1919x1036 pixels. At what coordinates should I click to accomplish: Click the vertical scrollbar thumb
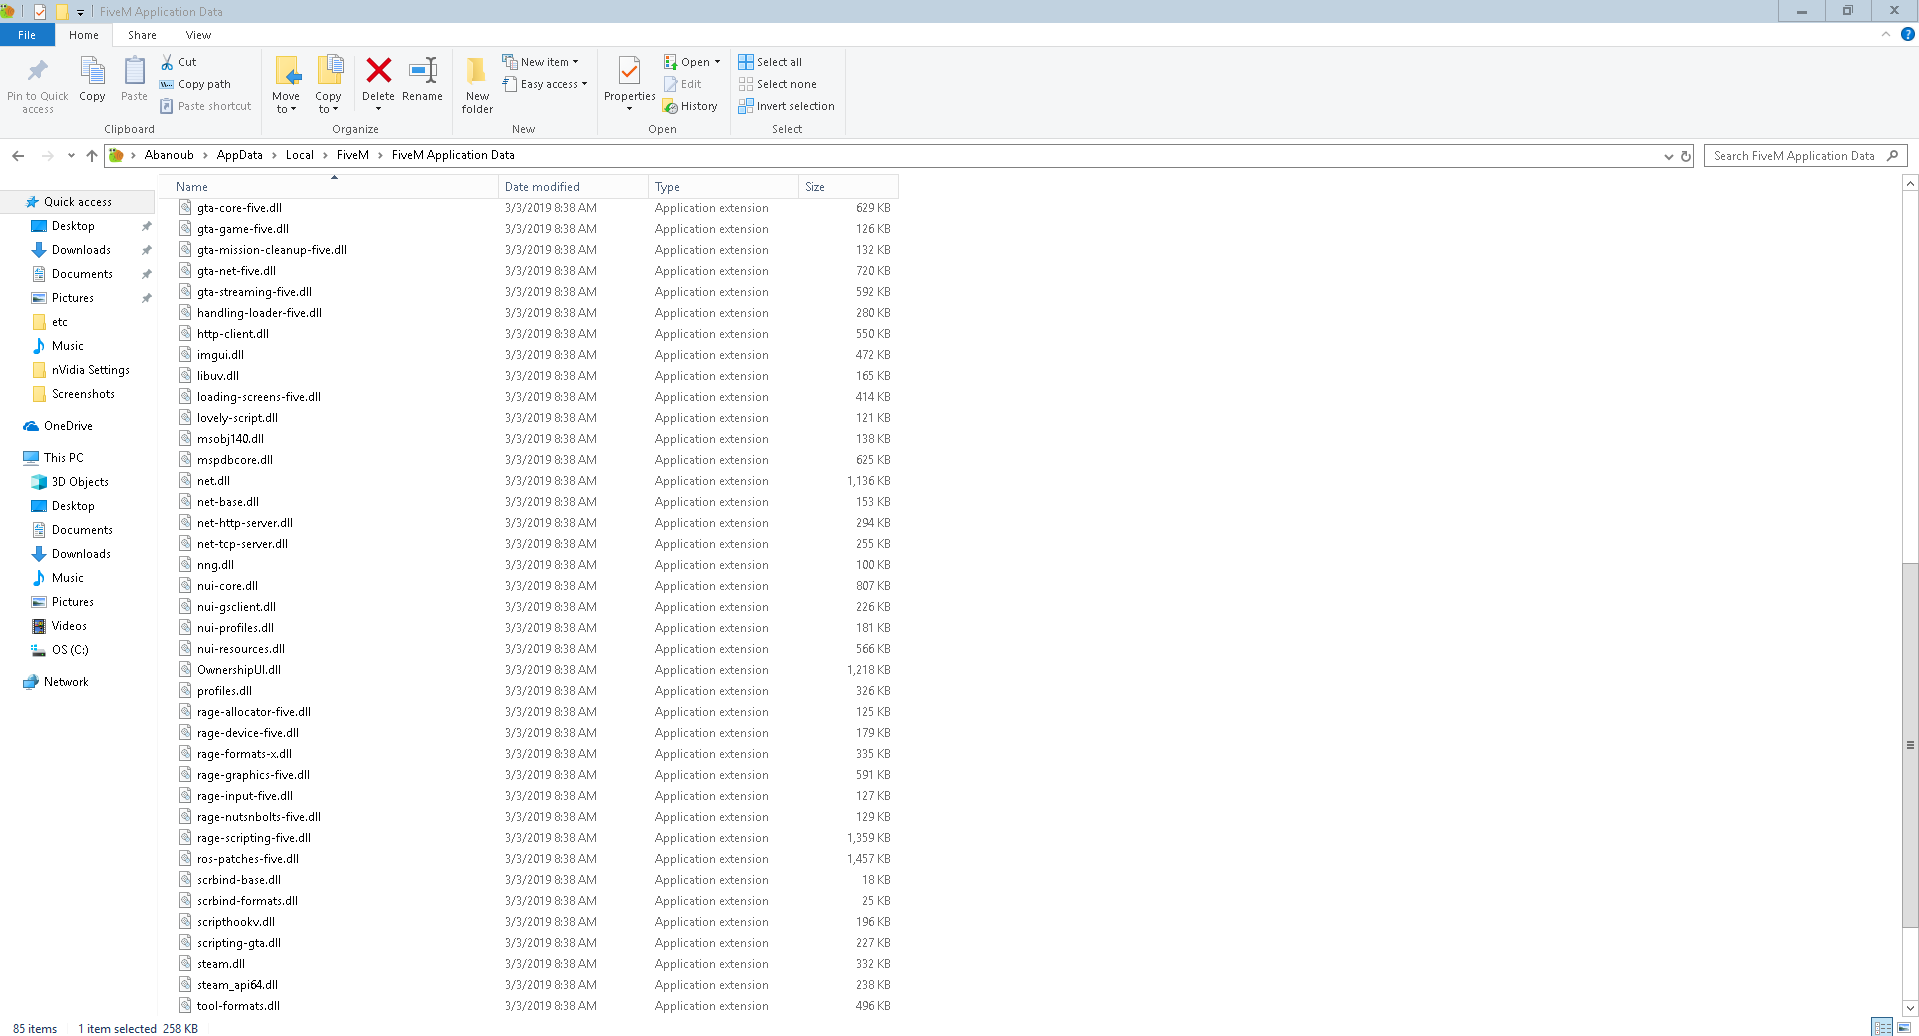[1910, 745]
